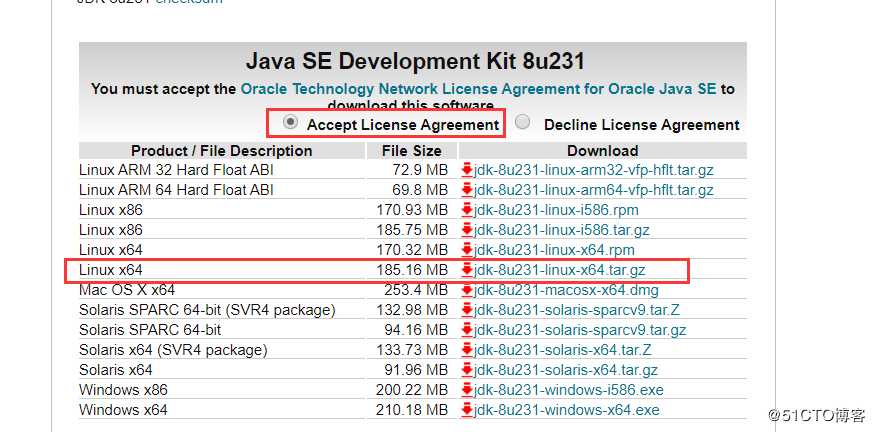Click red download arrow for macosx-x64.dmg
The width and height of the screenshot is (875, 432).
(x=467, y=290)
